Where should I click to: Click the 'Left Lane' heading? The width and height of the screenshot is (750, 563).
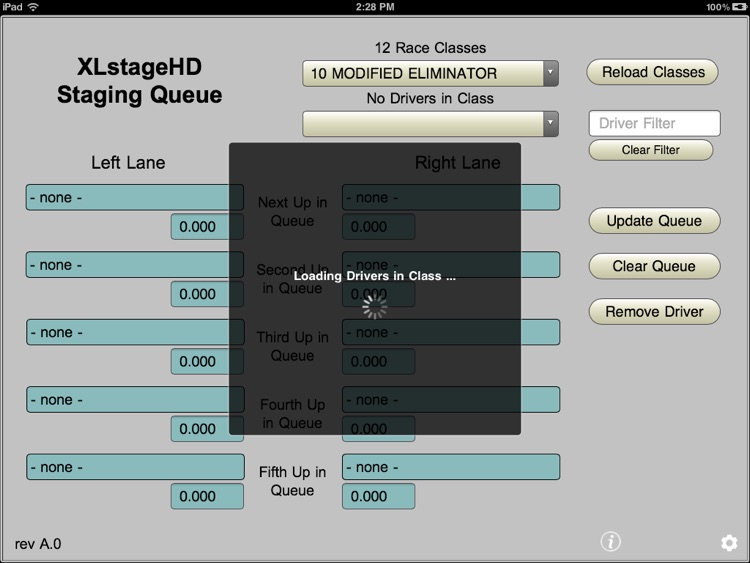coord(128,163)
